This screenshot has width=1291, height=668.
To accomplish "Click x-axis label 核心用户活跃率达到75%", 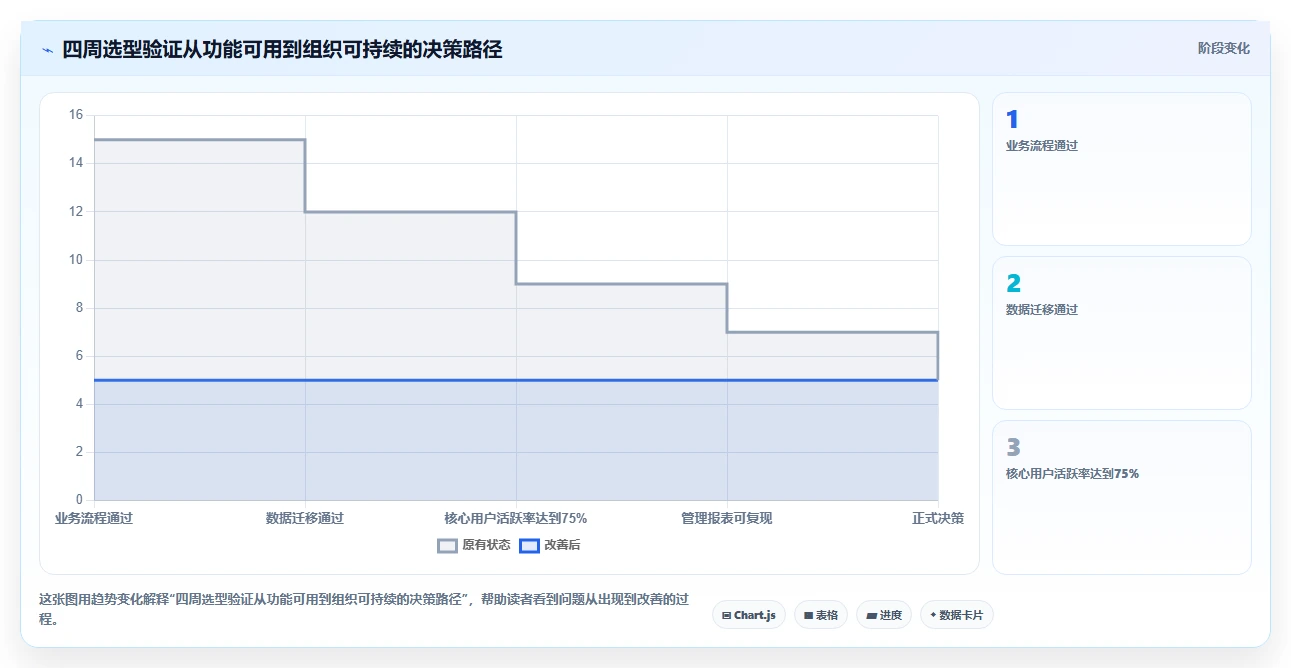I will 516,518.
